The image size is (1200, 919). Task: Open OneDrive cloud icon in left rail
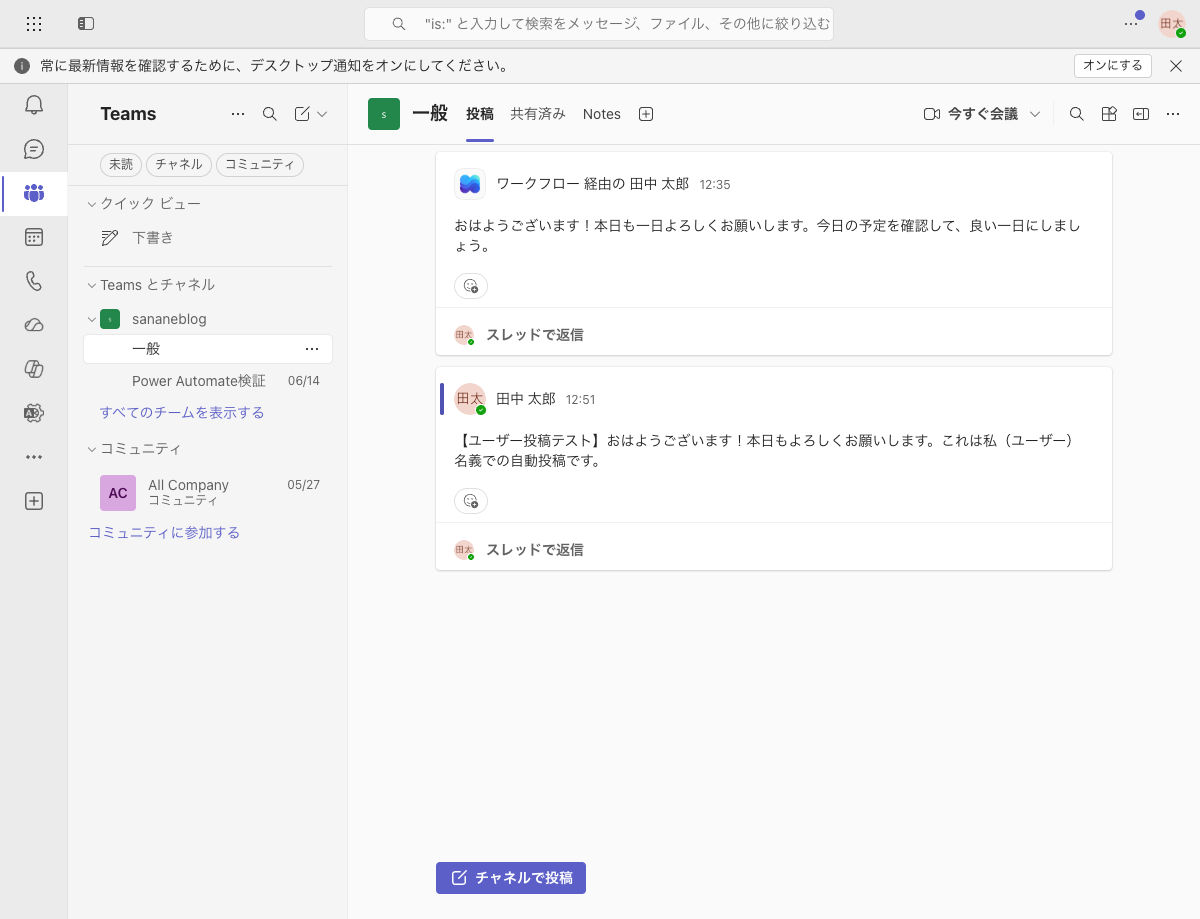click(x=34, y=325)
